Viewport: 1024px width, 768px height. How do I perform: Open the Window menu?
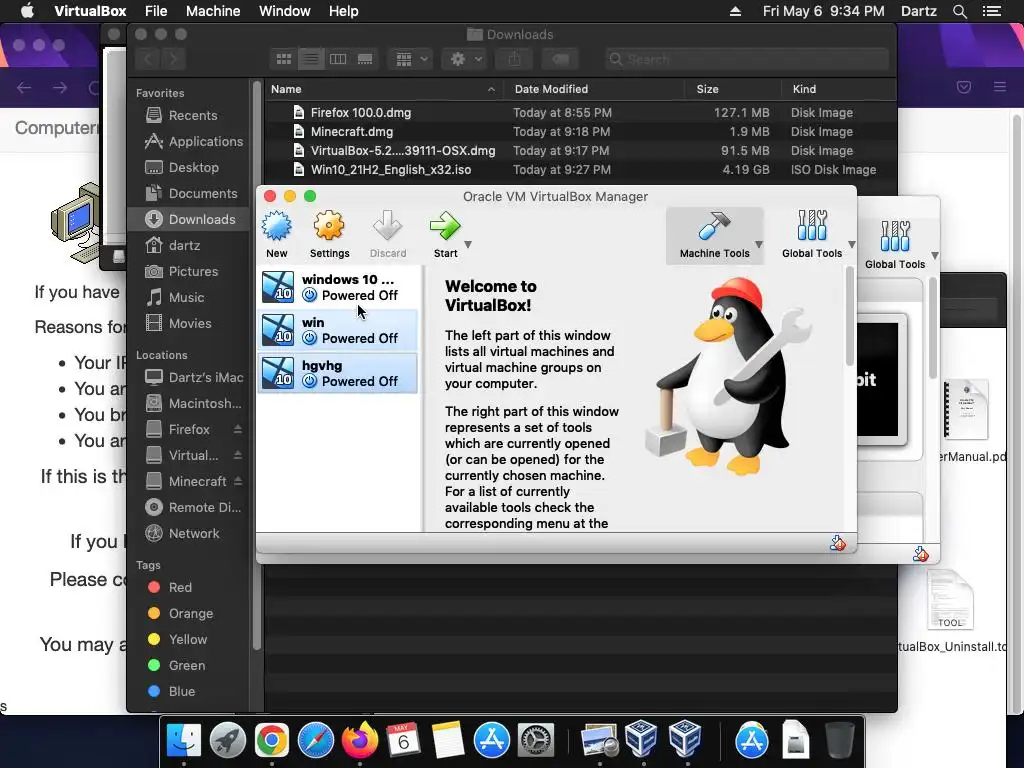pyautogui.click(x=285, y=11)
